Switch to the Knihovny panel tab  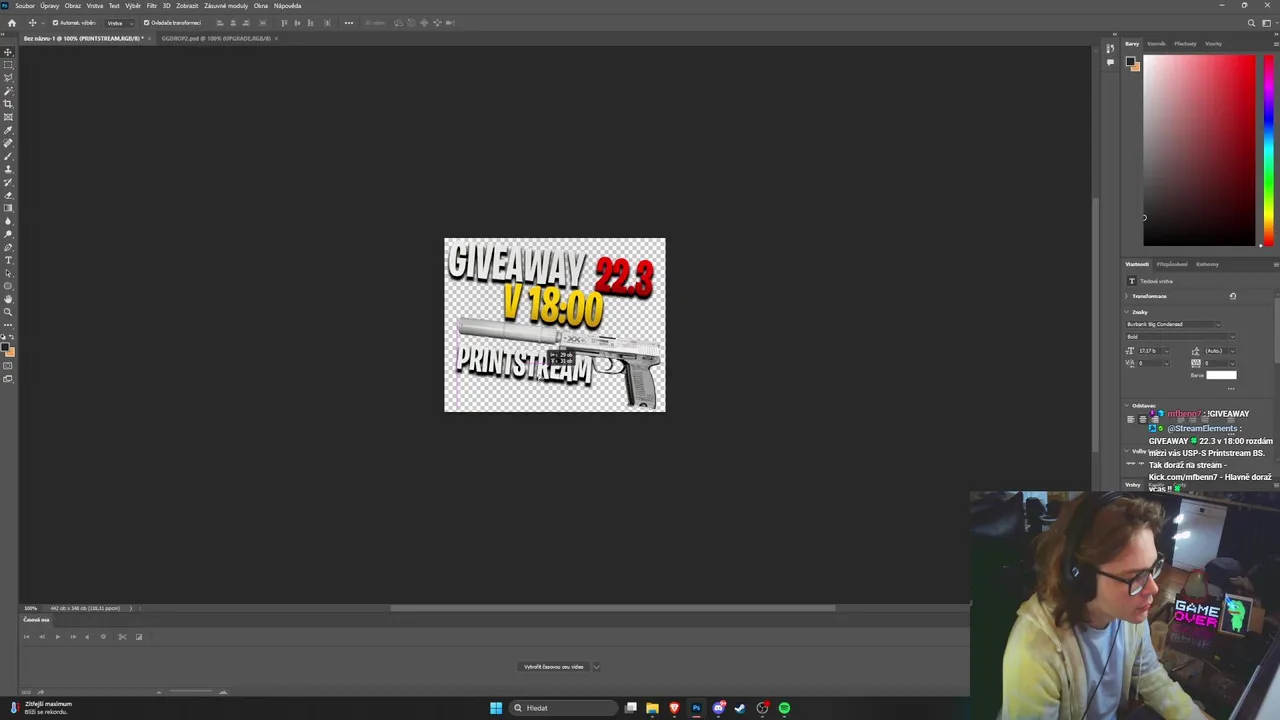[1207, 264]
